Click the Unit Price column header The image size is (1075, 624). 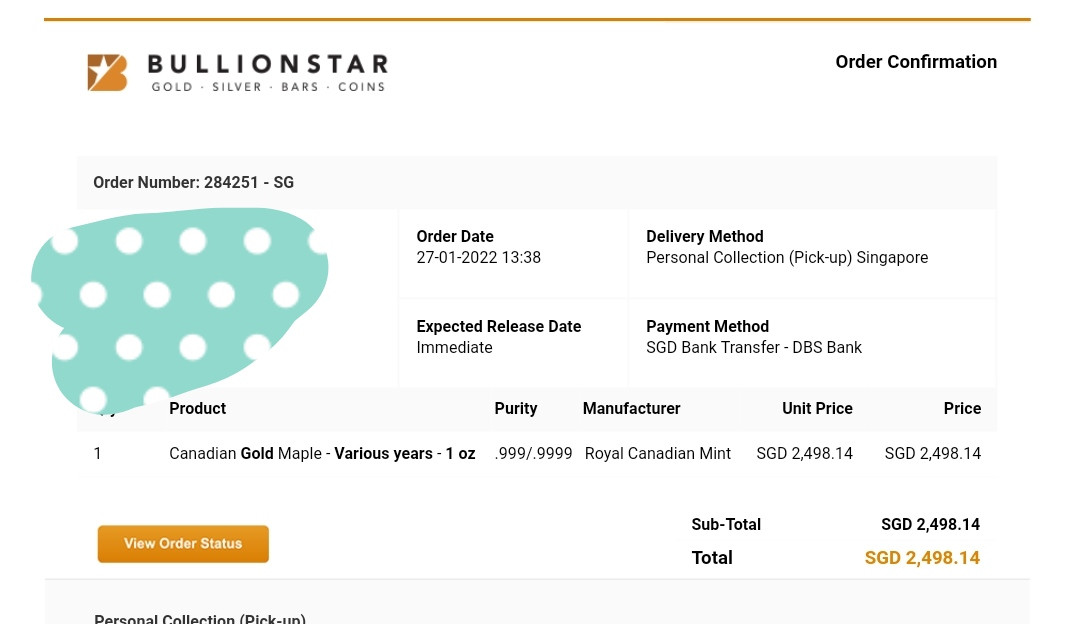[x=816, y=409]
